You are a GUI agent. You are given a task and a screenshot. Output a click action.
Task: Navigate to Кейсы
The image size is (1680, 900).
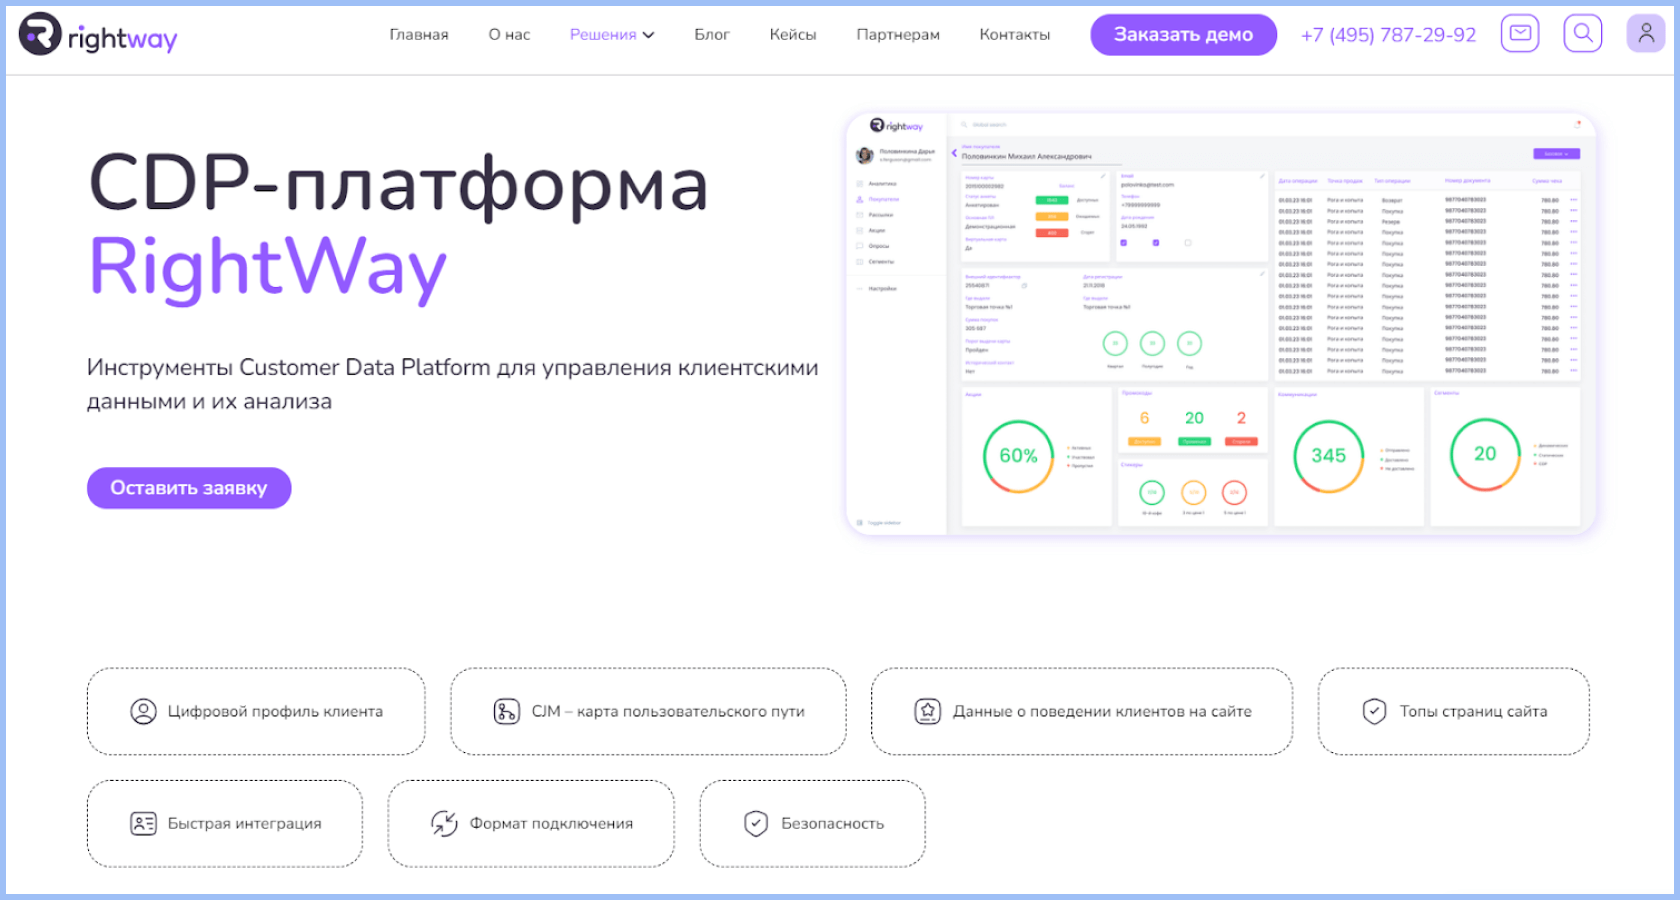pyautogui.click(x=793, y=35)
